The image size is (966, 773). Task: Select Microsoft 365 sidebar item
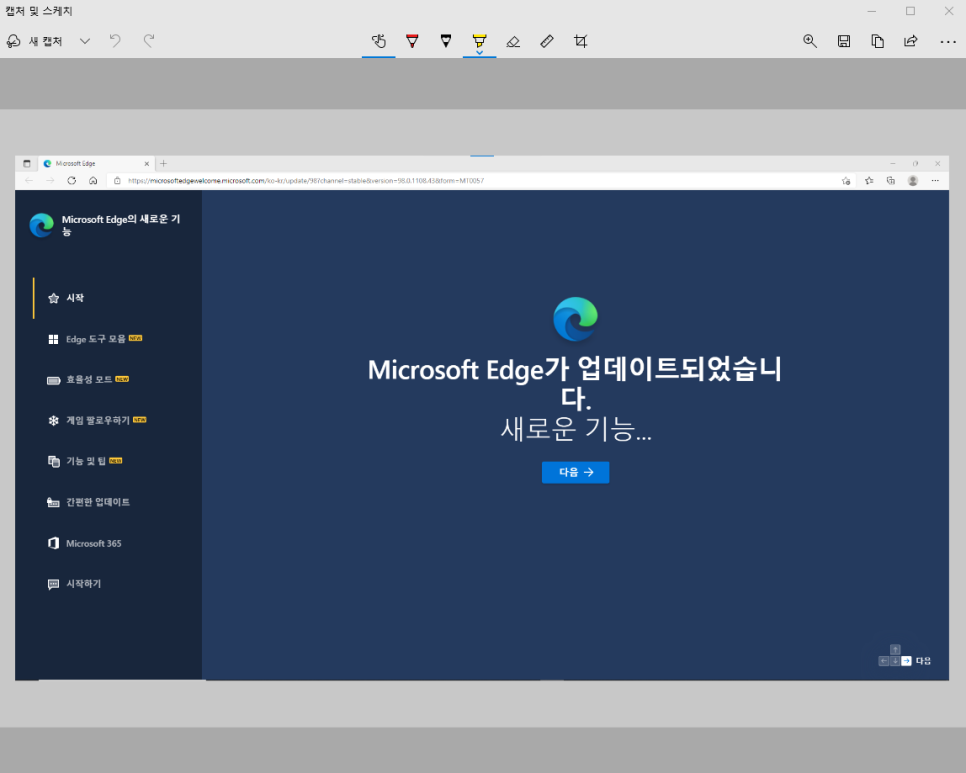coord(84,543)
